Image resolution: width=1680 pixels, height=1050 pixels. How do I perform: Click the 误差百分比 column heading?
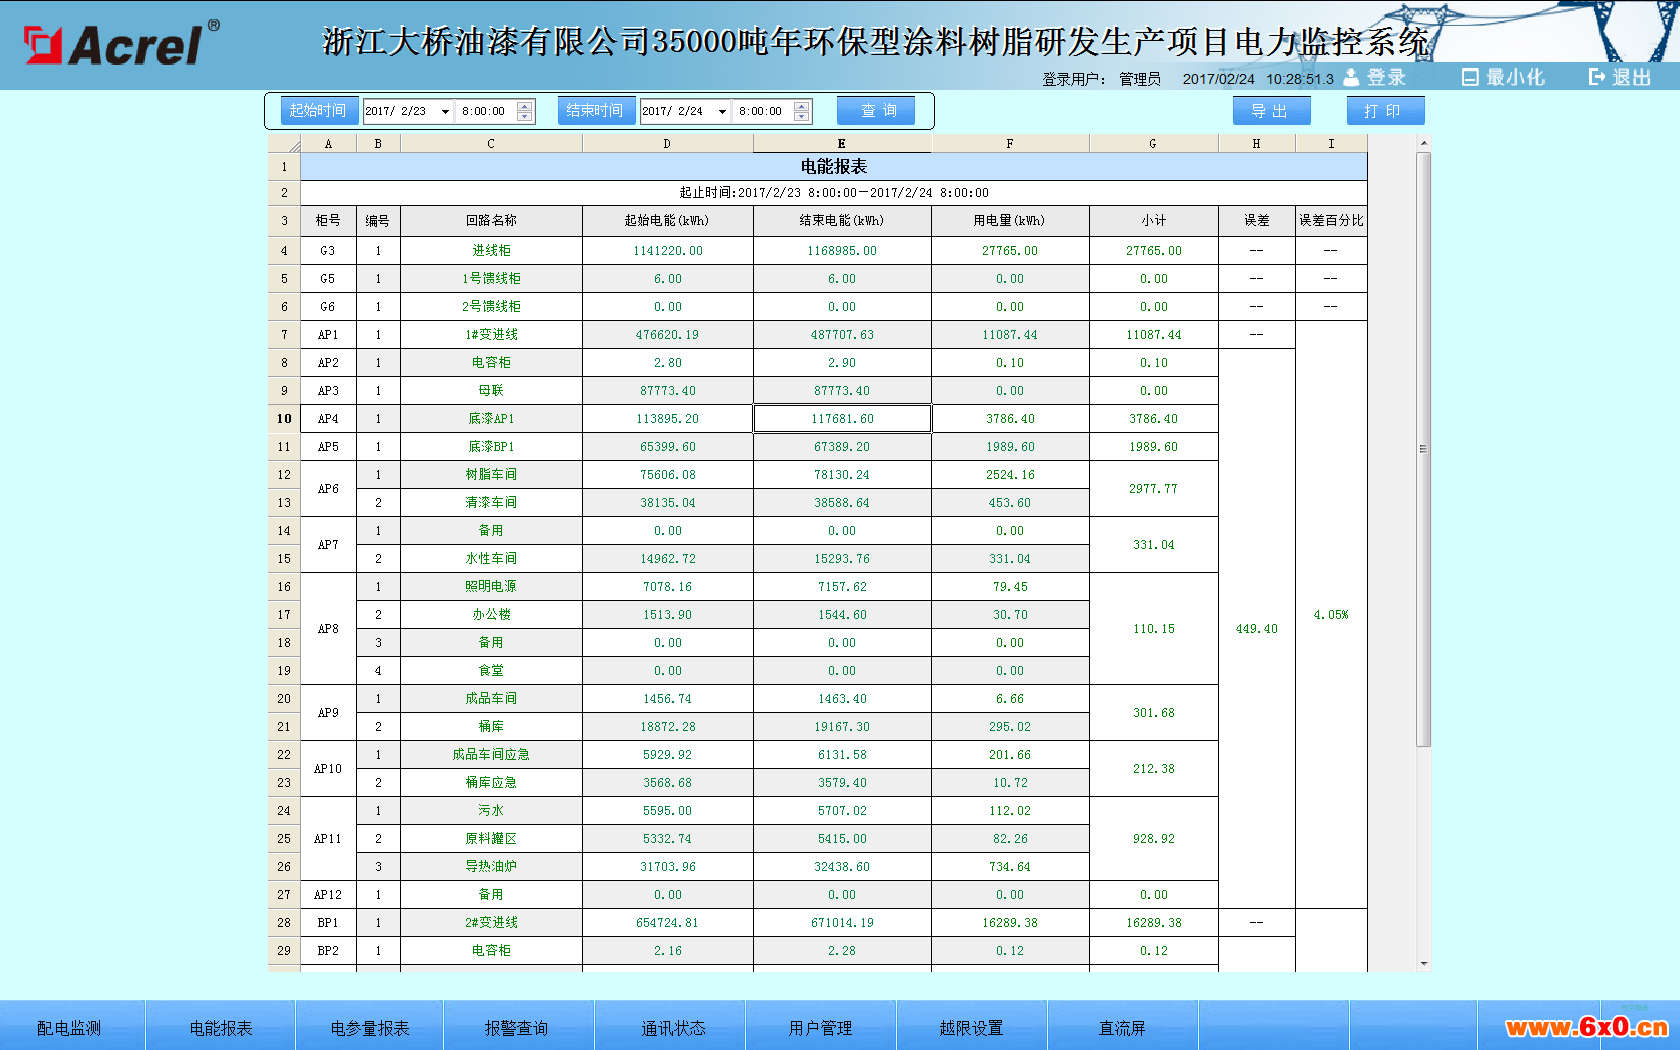[1331, 221]
